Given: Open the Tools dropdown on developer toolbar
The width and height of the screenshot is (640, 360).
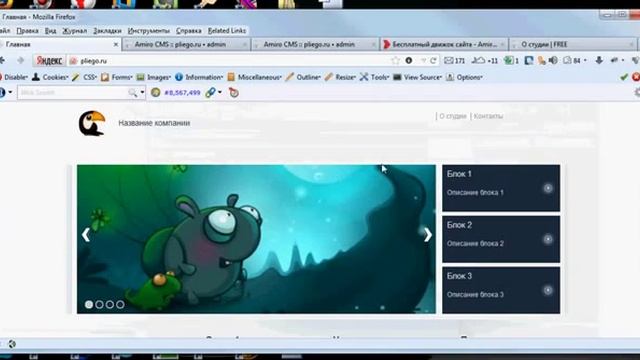Looking at the screenshot, I should point(375,77).
